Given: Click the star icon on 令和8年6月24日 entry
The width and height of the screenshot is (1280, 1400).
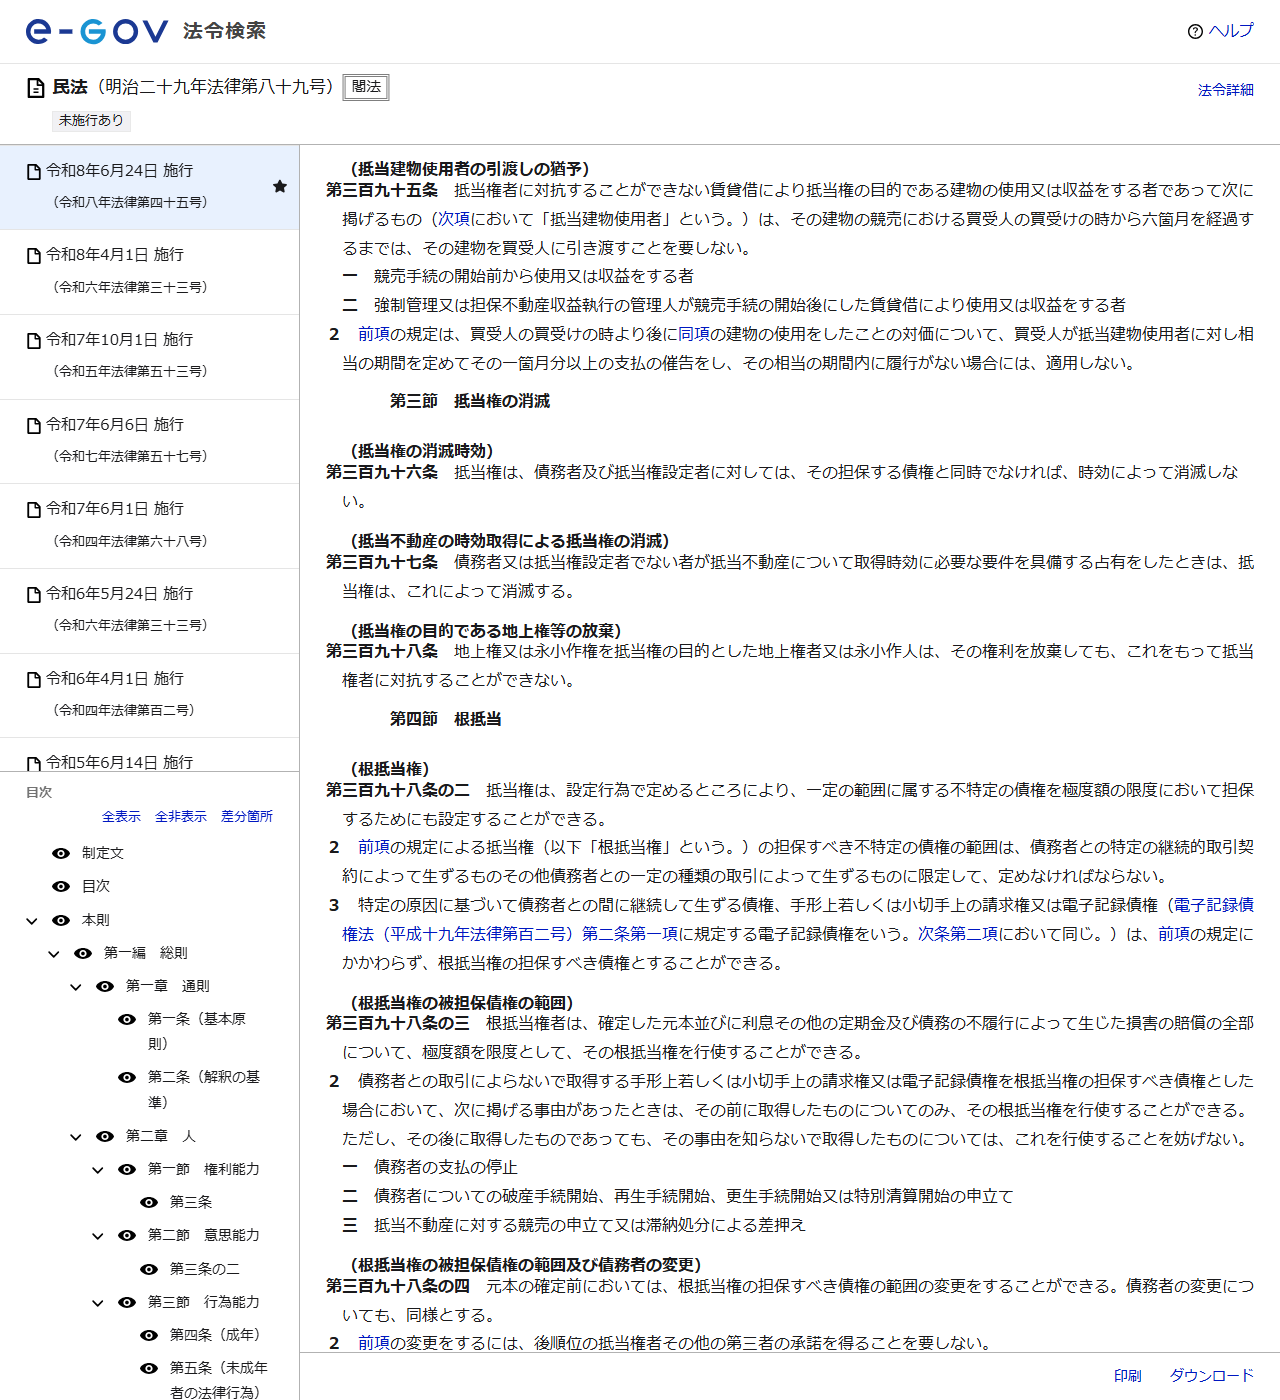Looking at the screenshot, I should tap(280, 186).
